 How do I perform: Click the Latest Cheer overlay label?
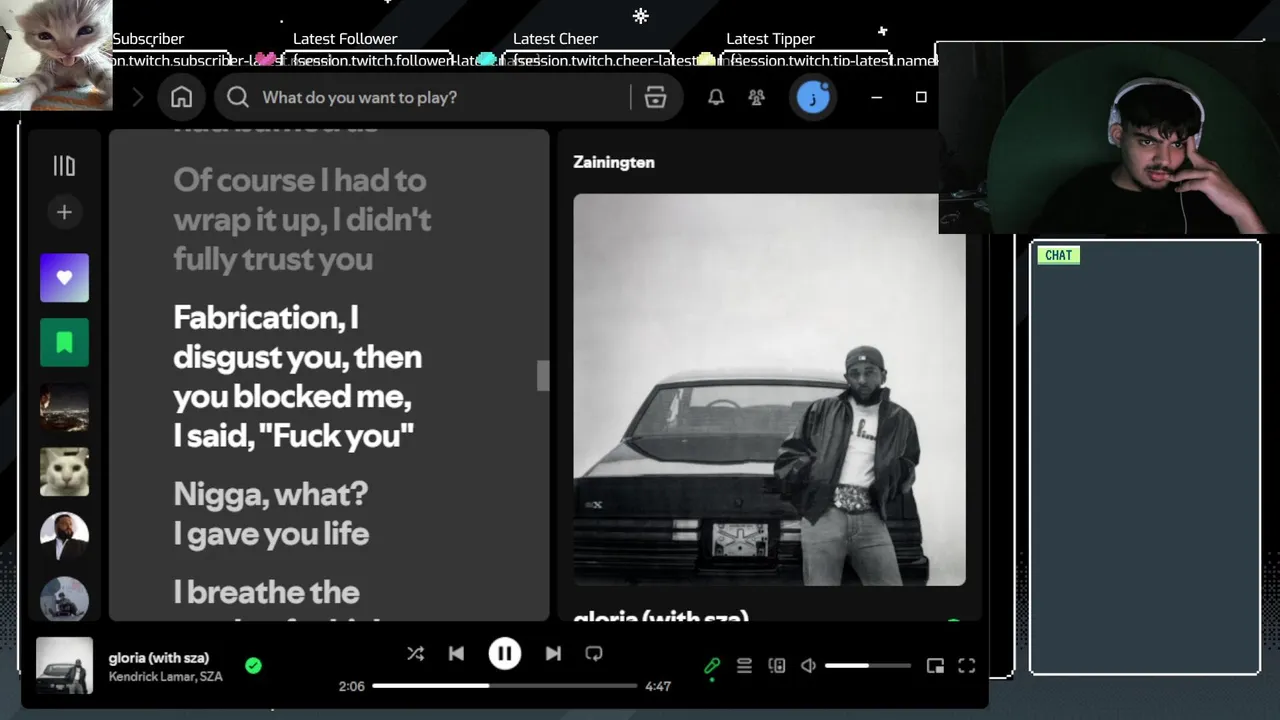555,39
